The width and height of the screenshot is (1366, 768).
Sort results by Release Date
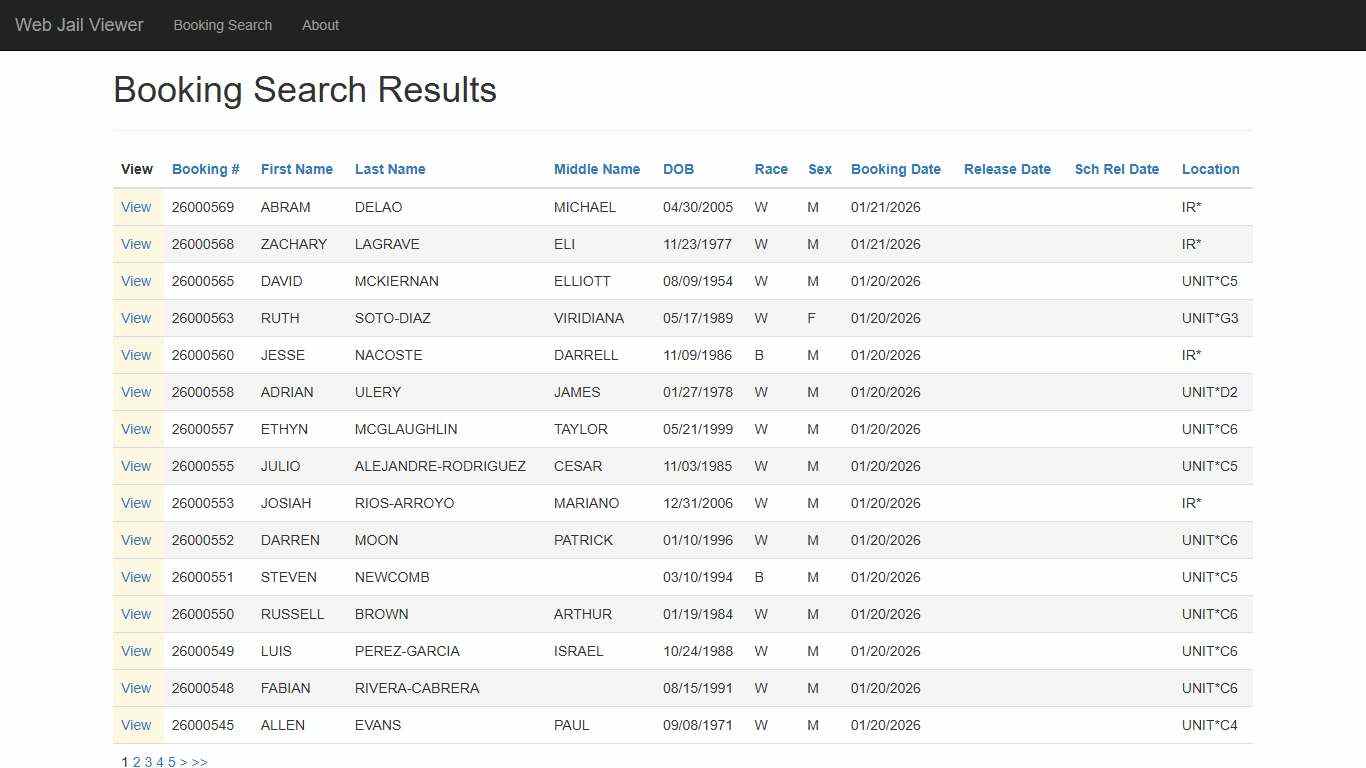[1007, 169]
